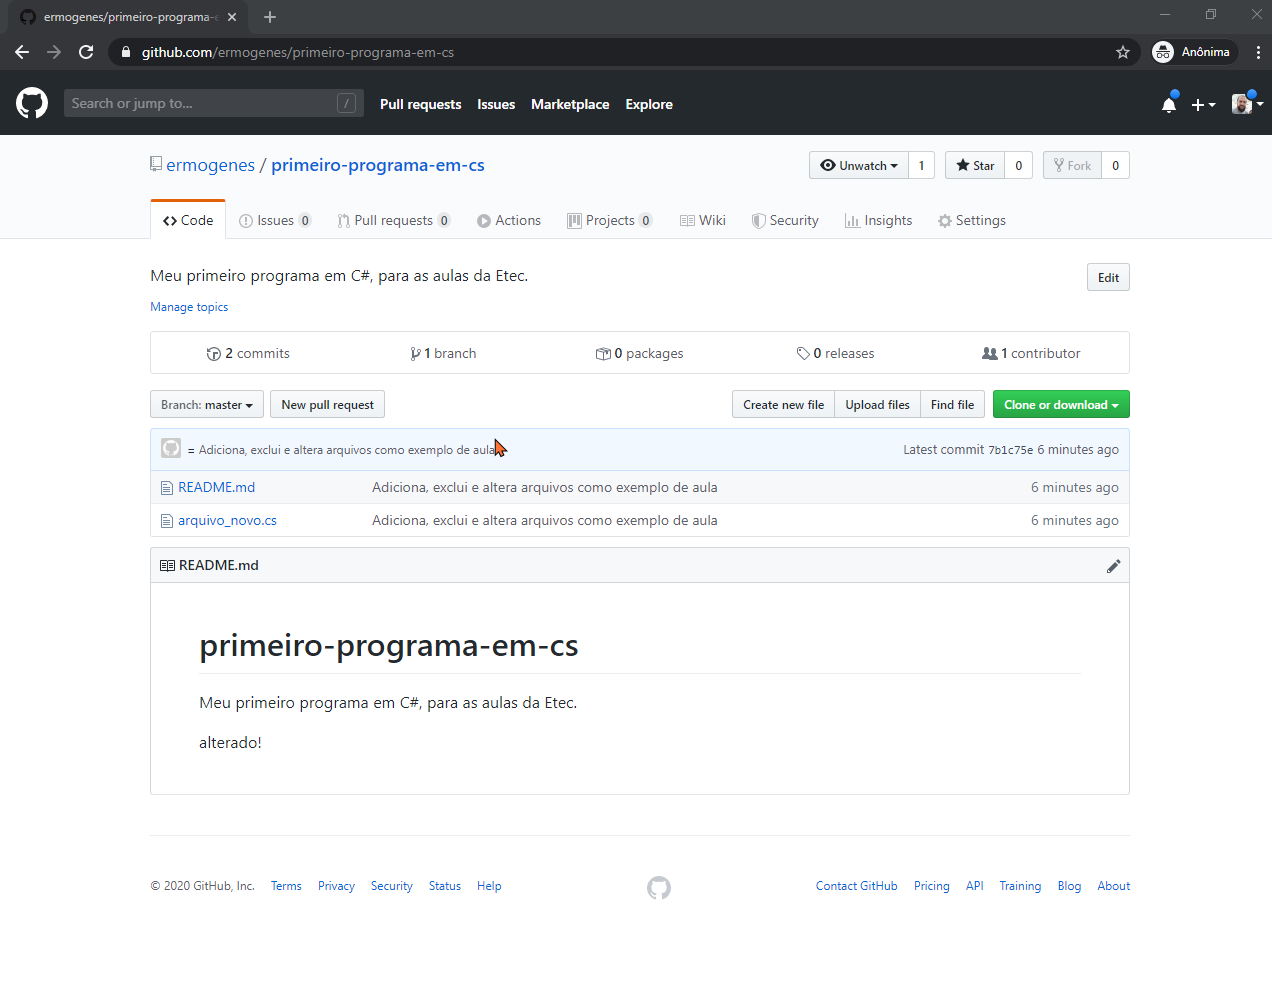Click Find file button
The height and width of the screenshot is (984, 1272).
pos(952,404)
